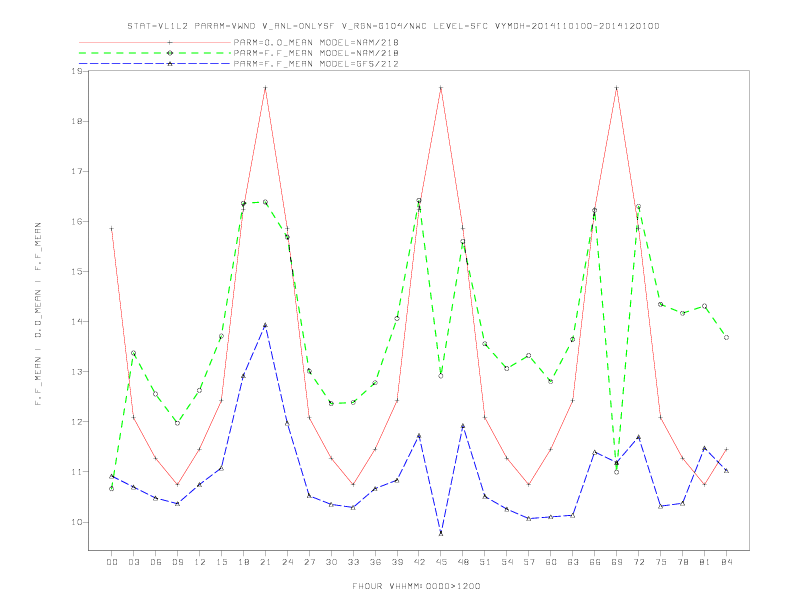
Task: Click x-axis tick label 60
Action: [x=551, y=562]
